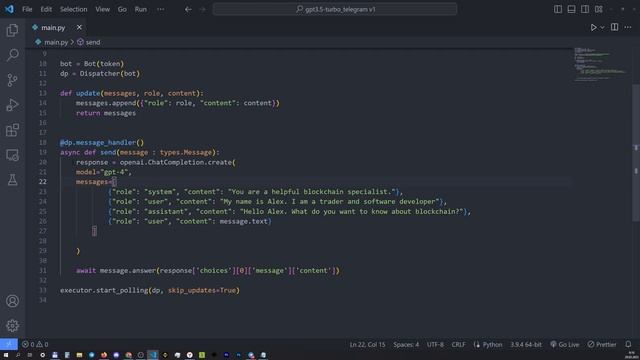Open the Run menu

(140, 9)
